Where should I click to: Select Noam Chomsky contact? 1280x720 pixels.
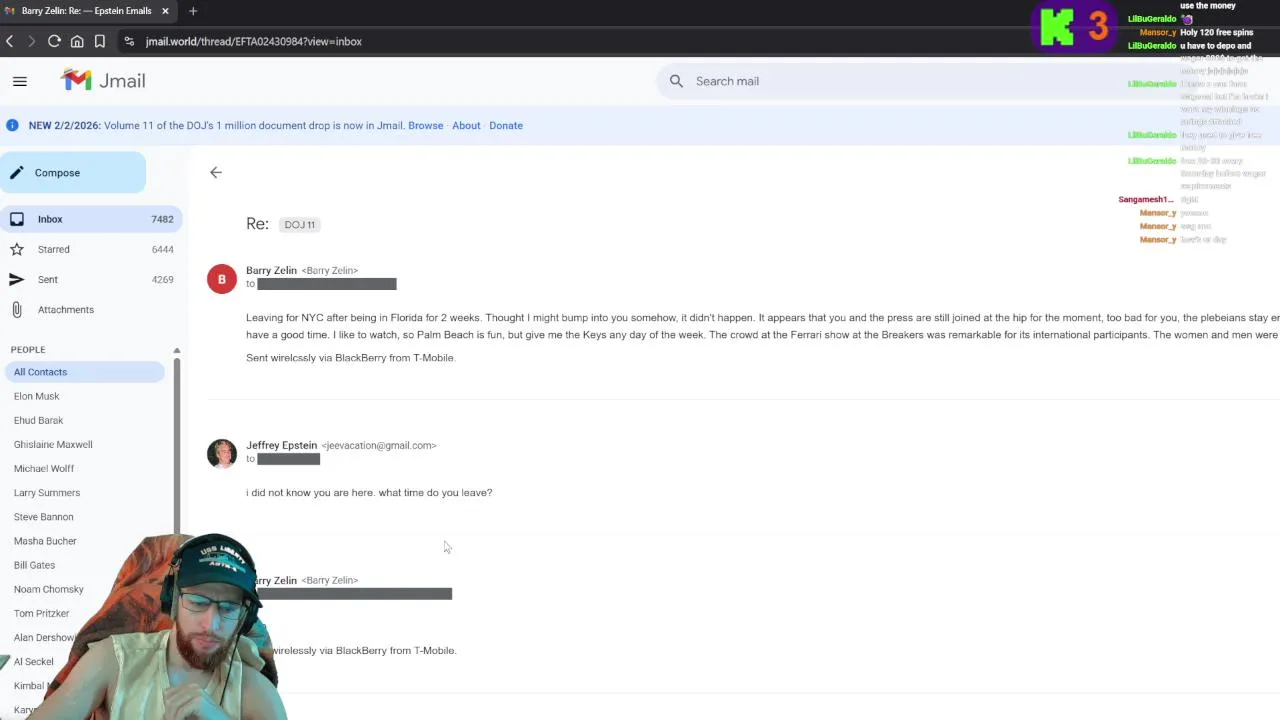[x=49, y=589]
